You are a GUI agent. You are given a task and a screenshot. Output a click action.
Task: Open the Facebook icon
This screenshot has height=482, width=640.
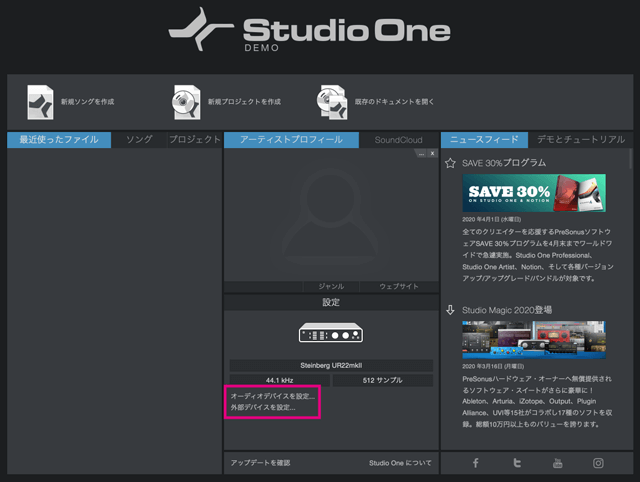point(476,463)
